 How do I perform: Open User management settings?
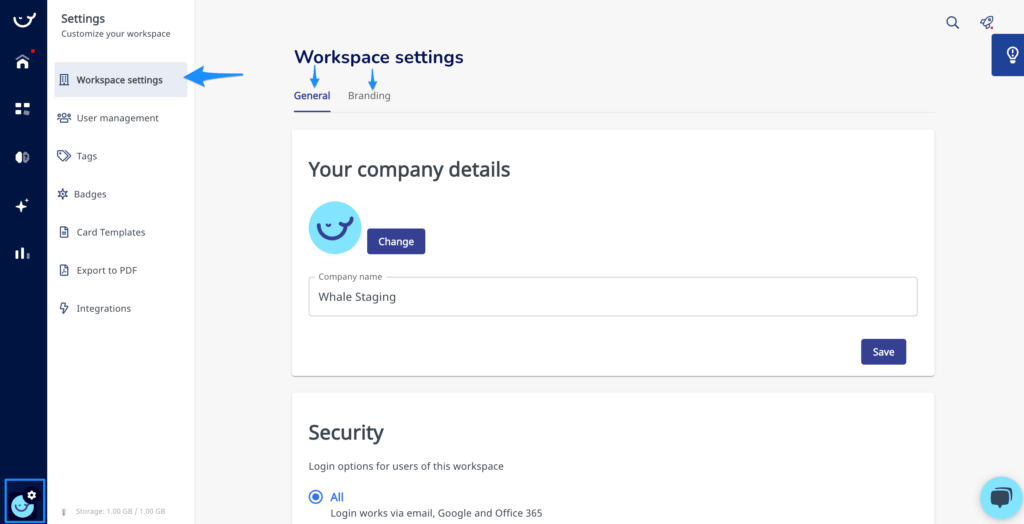tap(117, 118)
